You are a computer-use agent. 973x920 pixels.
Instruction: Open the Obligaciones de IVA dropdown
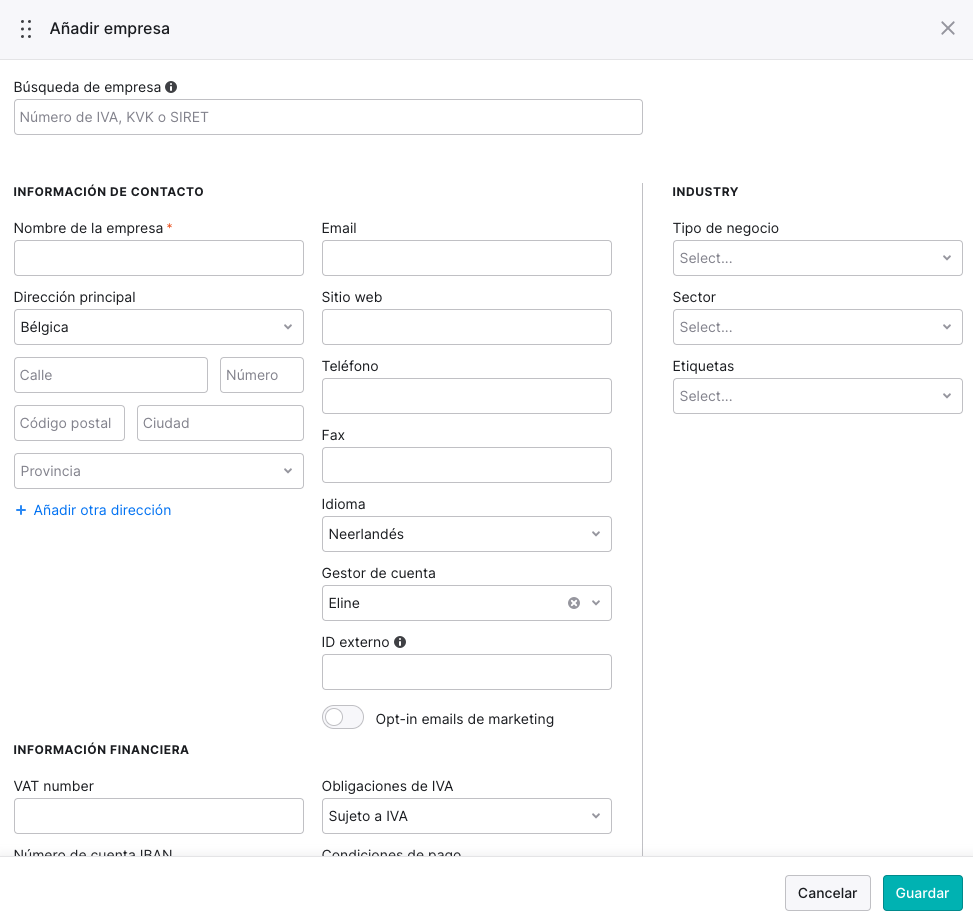[x=467, y=816]
